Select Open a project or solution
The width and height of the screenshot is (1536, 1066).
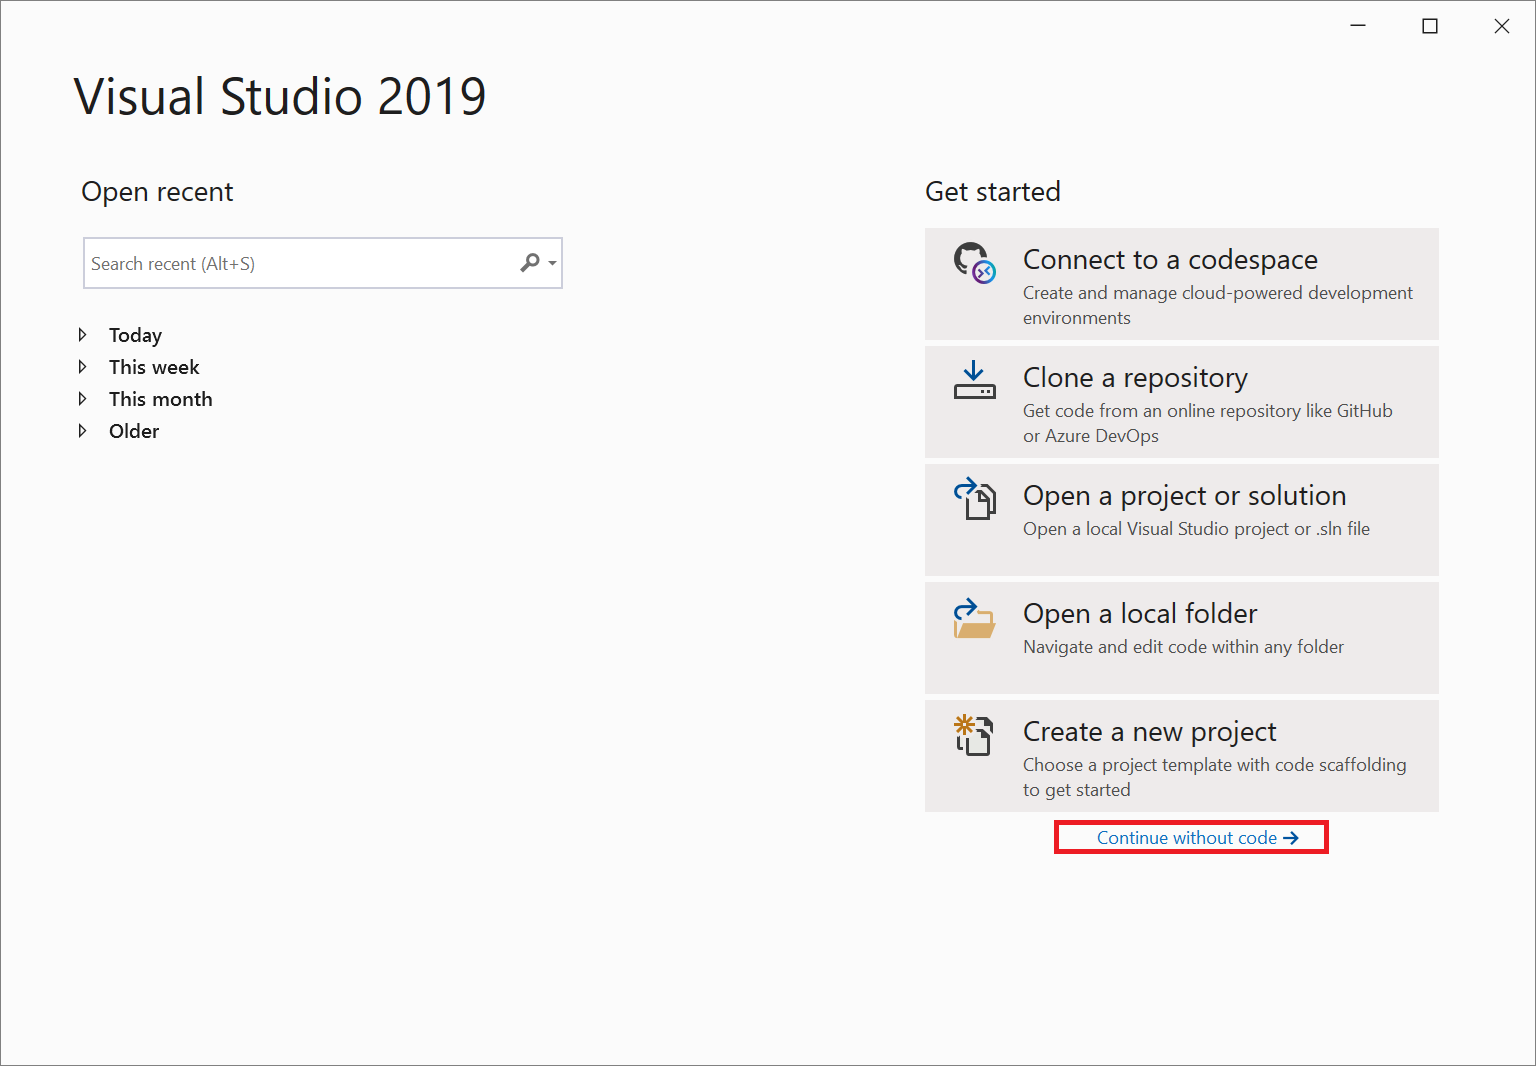pos(1181,520)
